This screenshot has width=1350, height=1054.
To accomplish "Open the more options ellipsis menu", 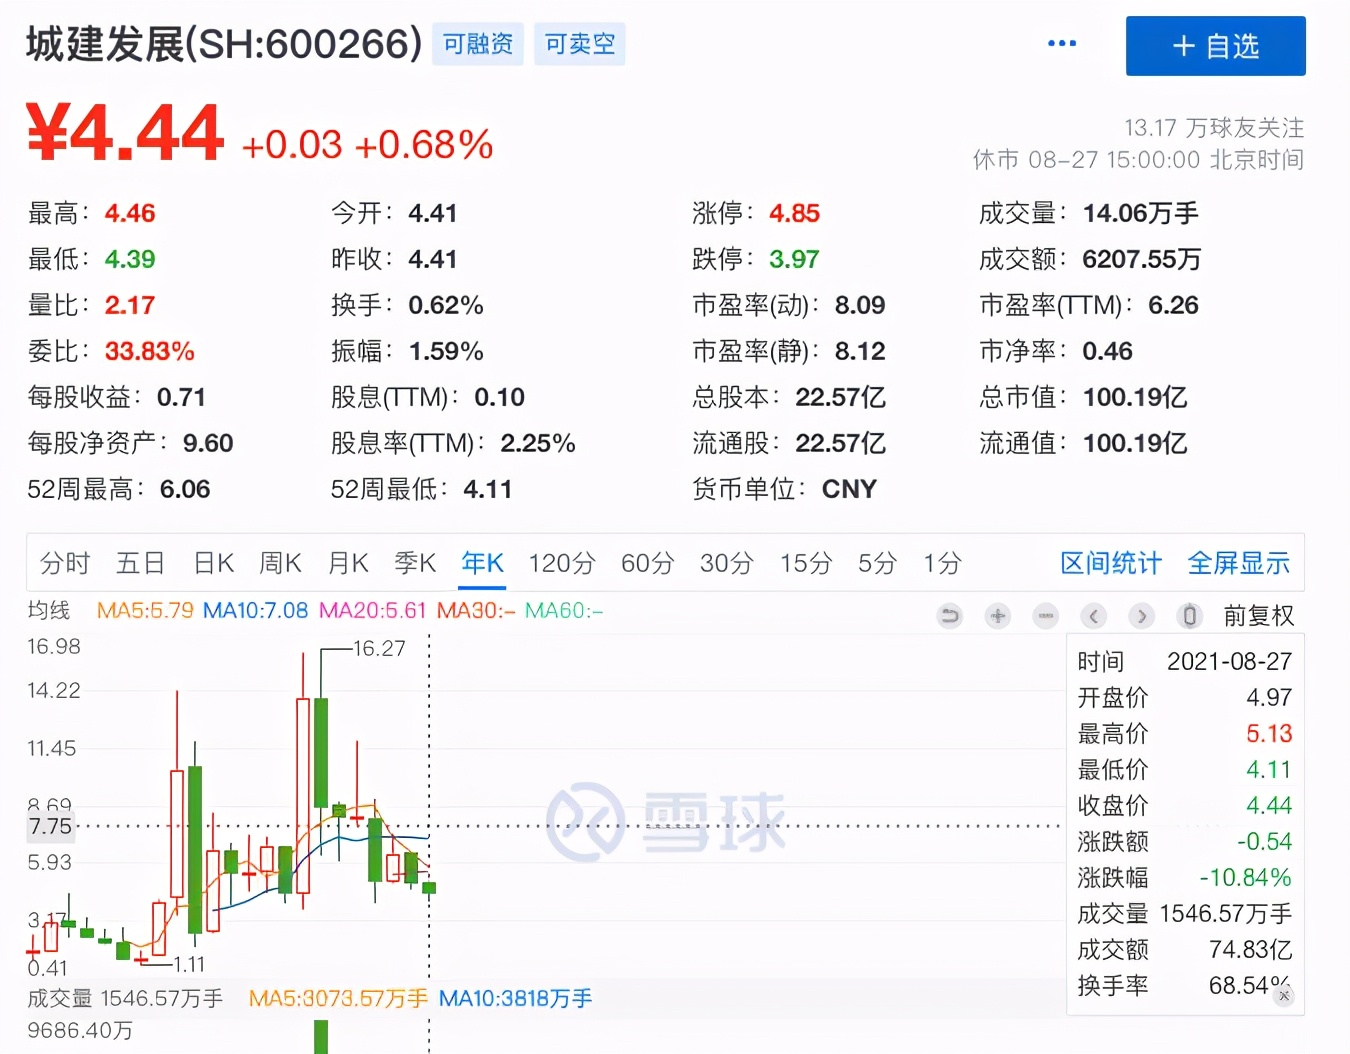I will tap(1061, 42).
